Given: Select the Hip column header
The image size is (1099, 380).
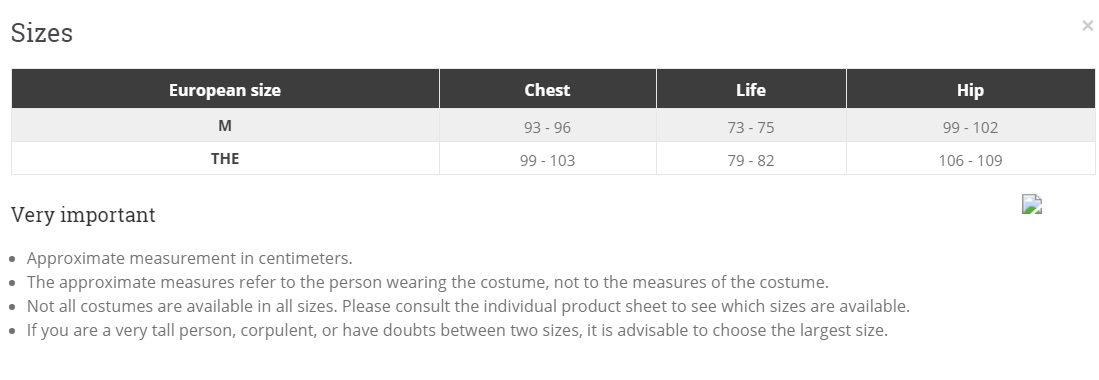Looking at the screenshot, I should click(970, 89).
